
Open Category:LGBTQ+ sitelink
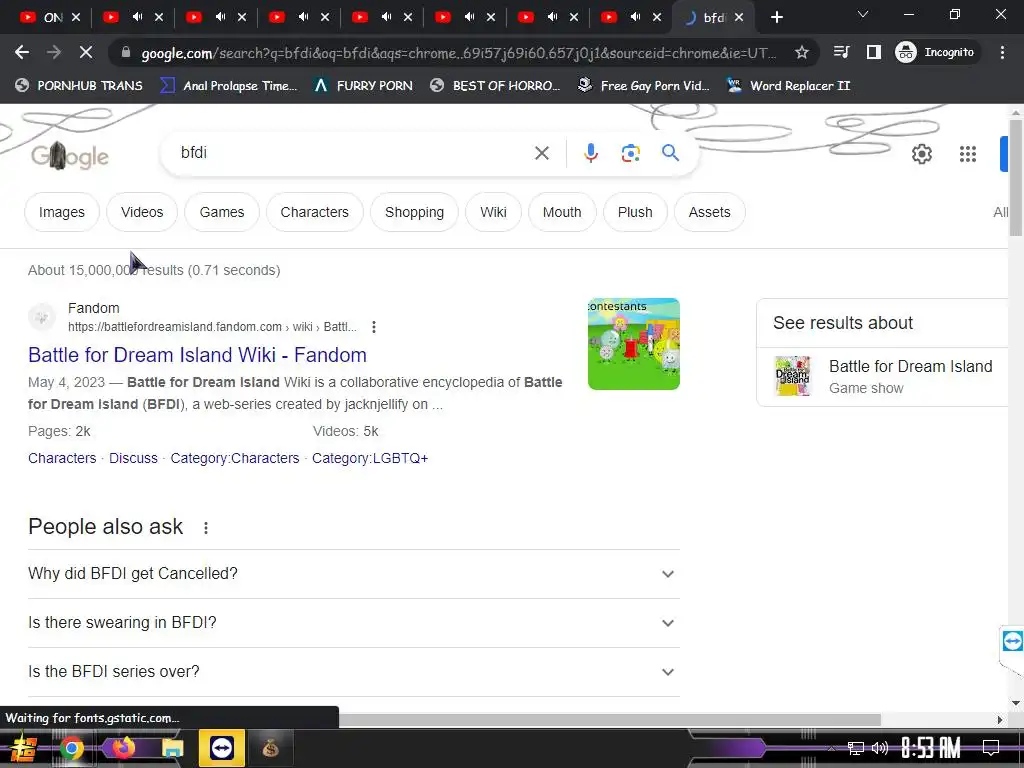tap(370, 458)
